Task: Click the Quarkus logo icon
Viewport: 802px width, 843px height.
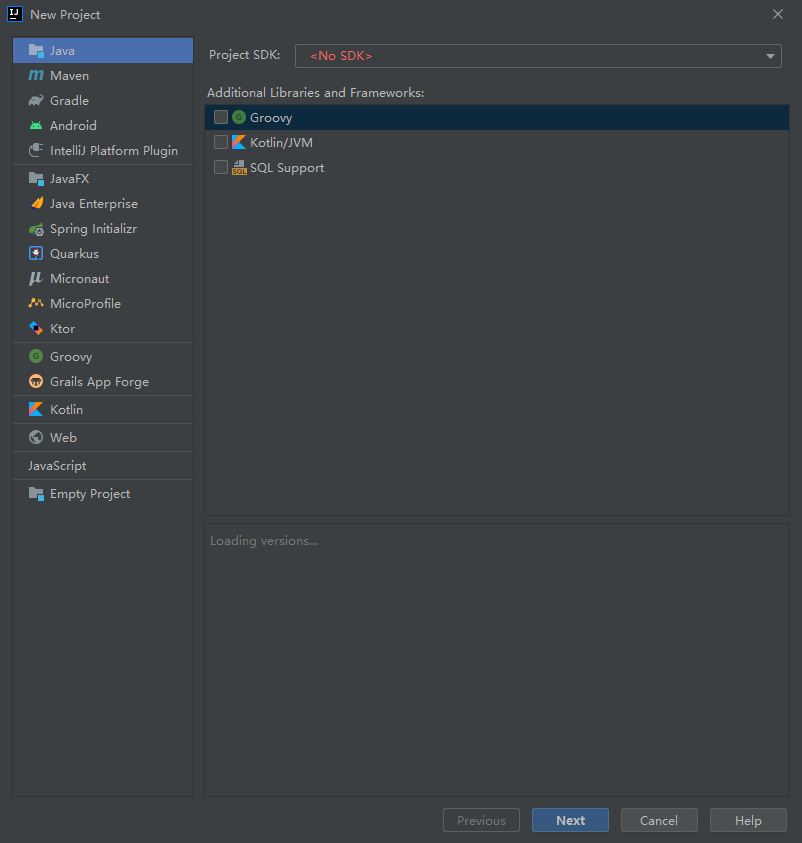Action: [36, 253]
